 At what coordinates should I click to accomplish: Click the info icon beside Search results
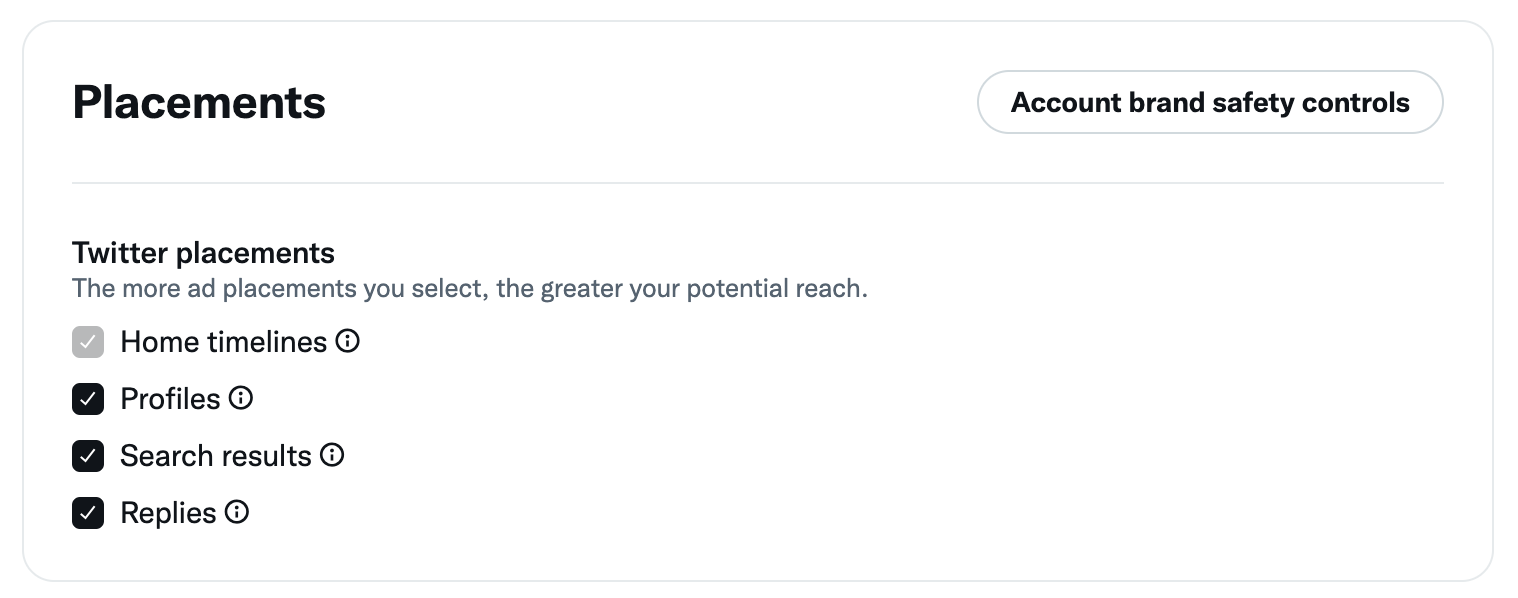click(332, 456)
